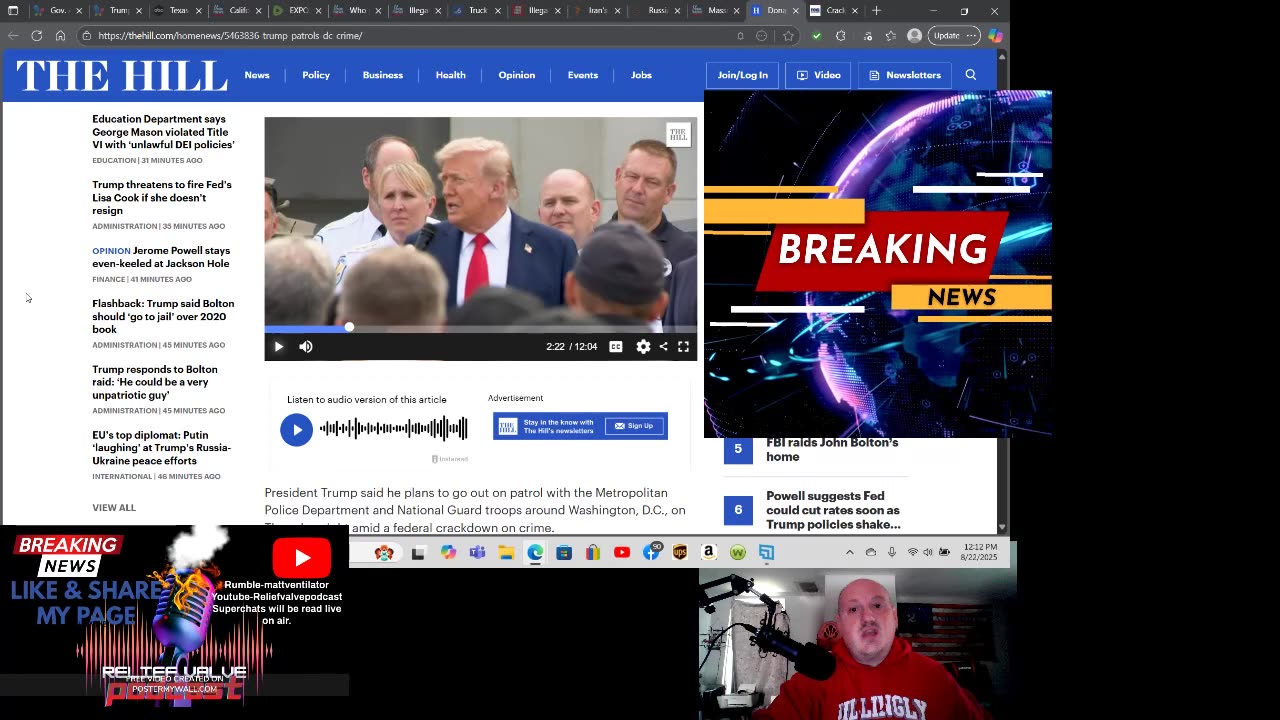Open Copilot in the browser toolbar
The height and width of the screenshot is (720, 1280).
click(x=995, y=36)
